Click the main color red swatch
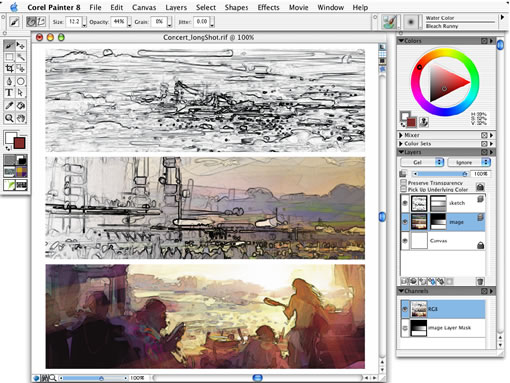Screen dimensions: 510x383 pos(20,143)
